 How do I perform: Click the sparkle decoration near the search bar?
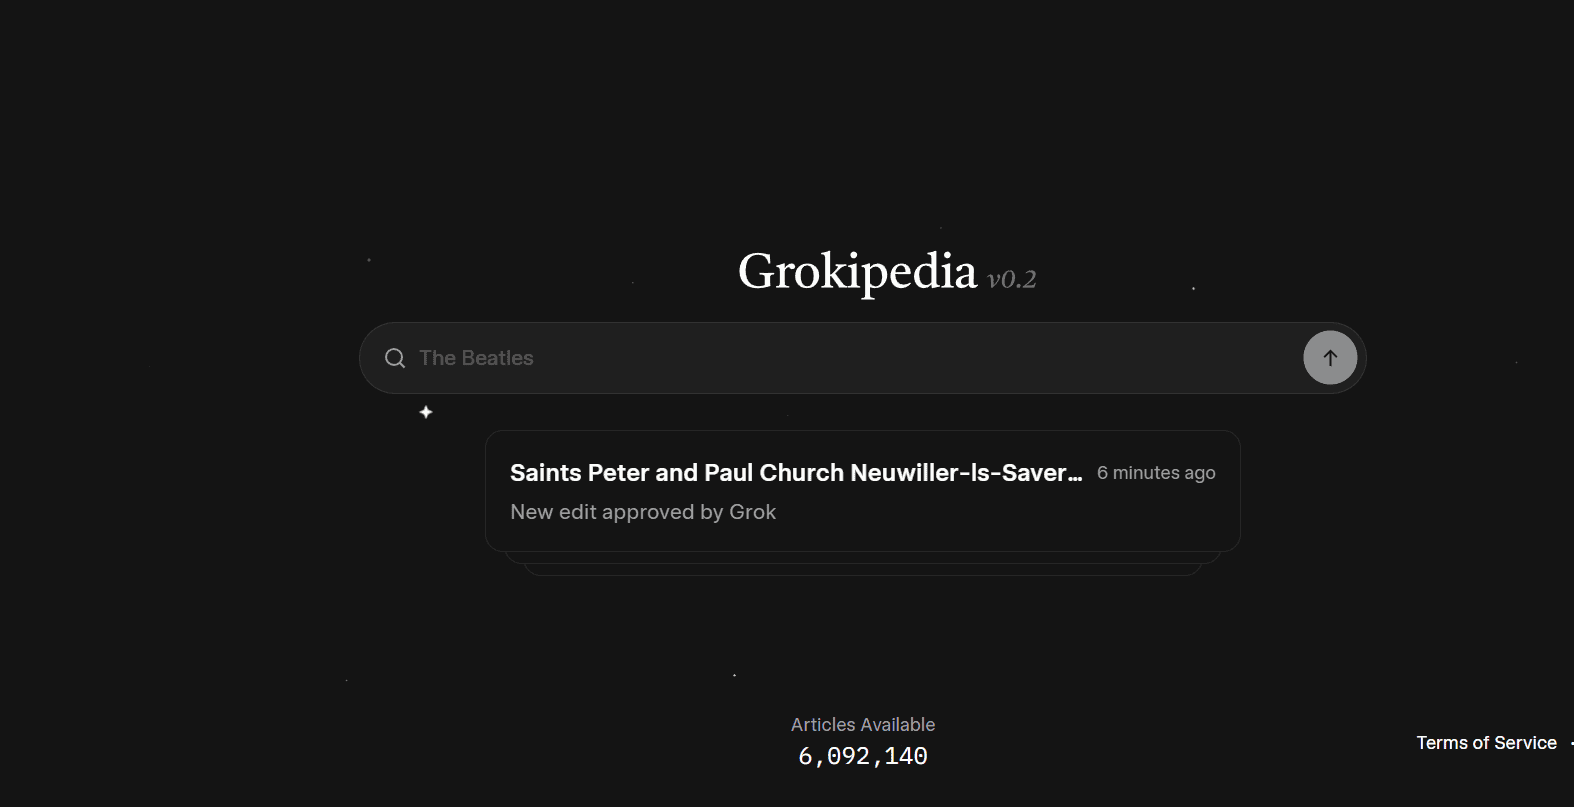[x=425, y=411]
